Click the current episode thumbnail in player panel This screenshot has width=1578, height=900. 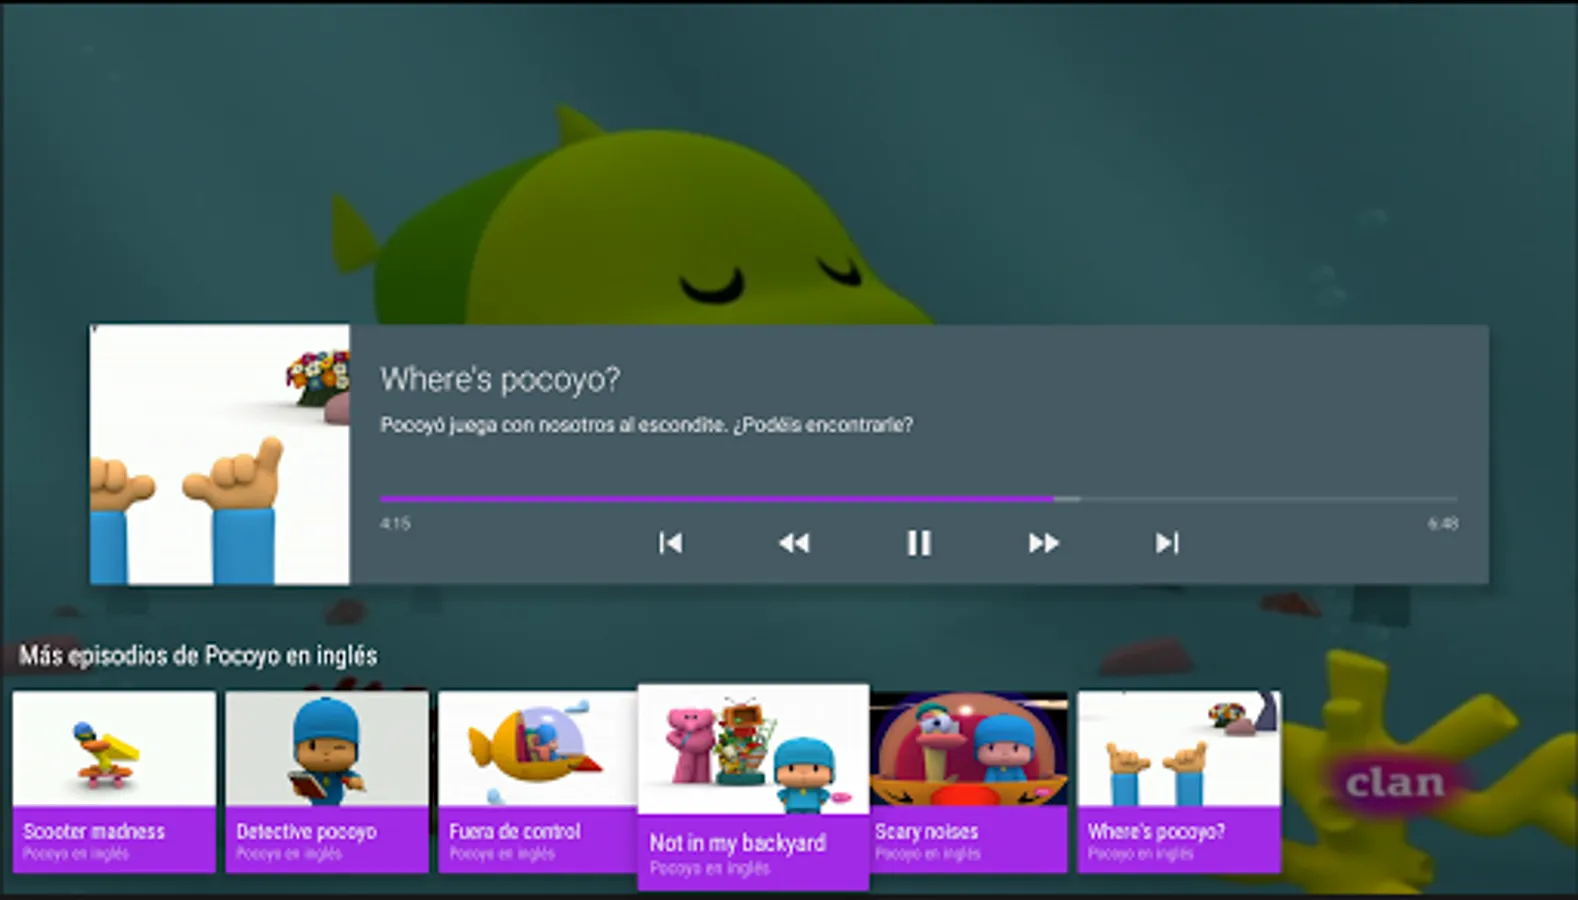pos(220,454)
